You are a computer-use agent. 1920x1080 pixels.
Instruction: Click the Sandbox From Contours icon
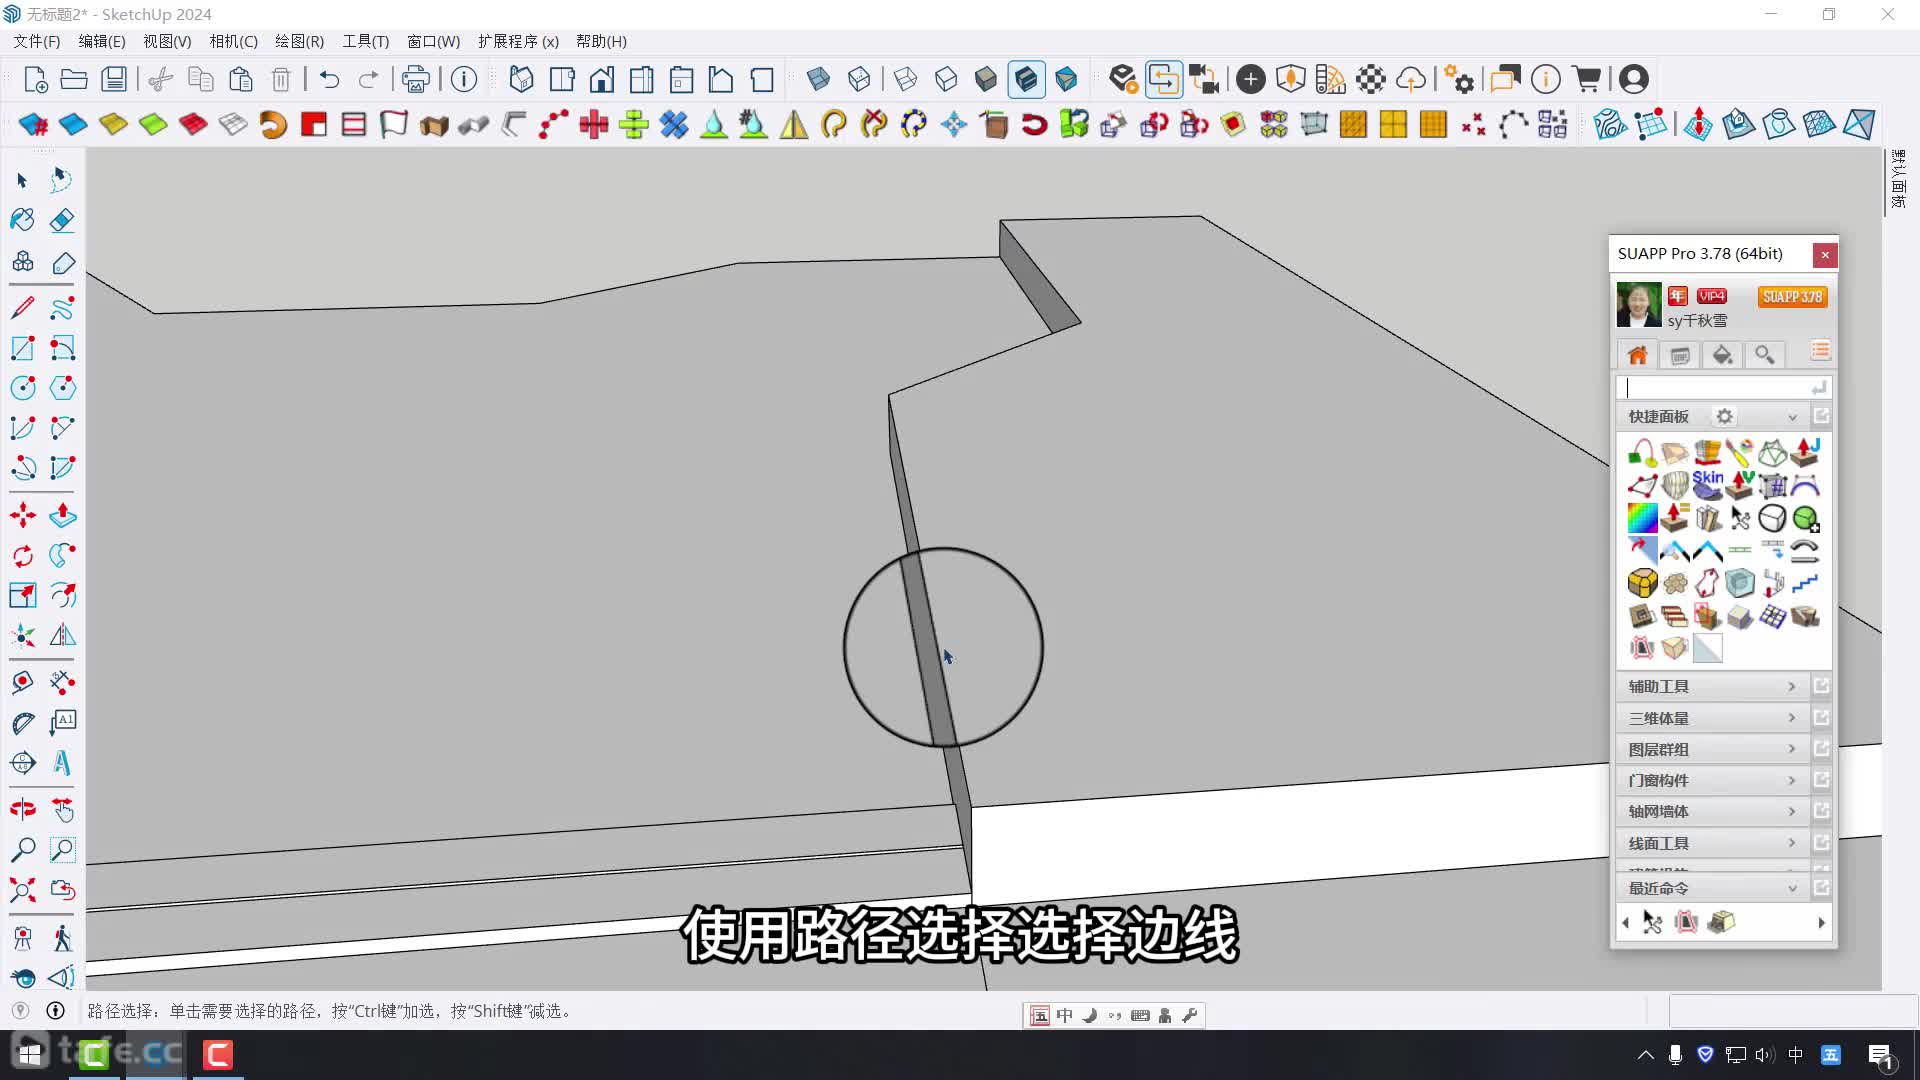tap(1610, 124)
